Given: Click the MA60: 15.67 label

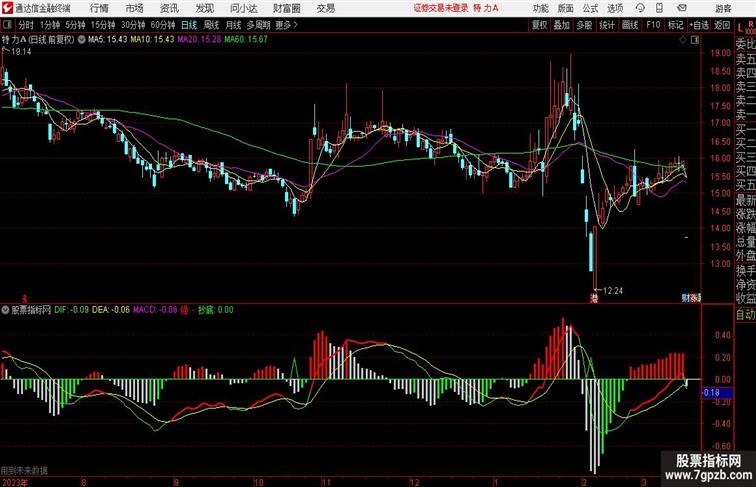Looking at the screenshot, I should tap(245, 40).
